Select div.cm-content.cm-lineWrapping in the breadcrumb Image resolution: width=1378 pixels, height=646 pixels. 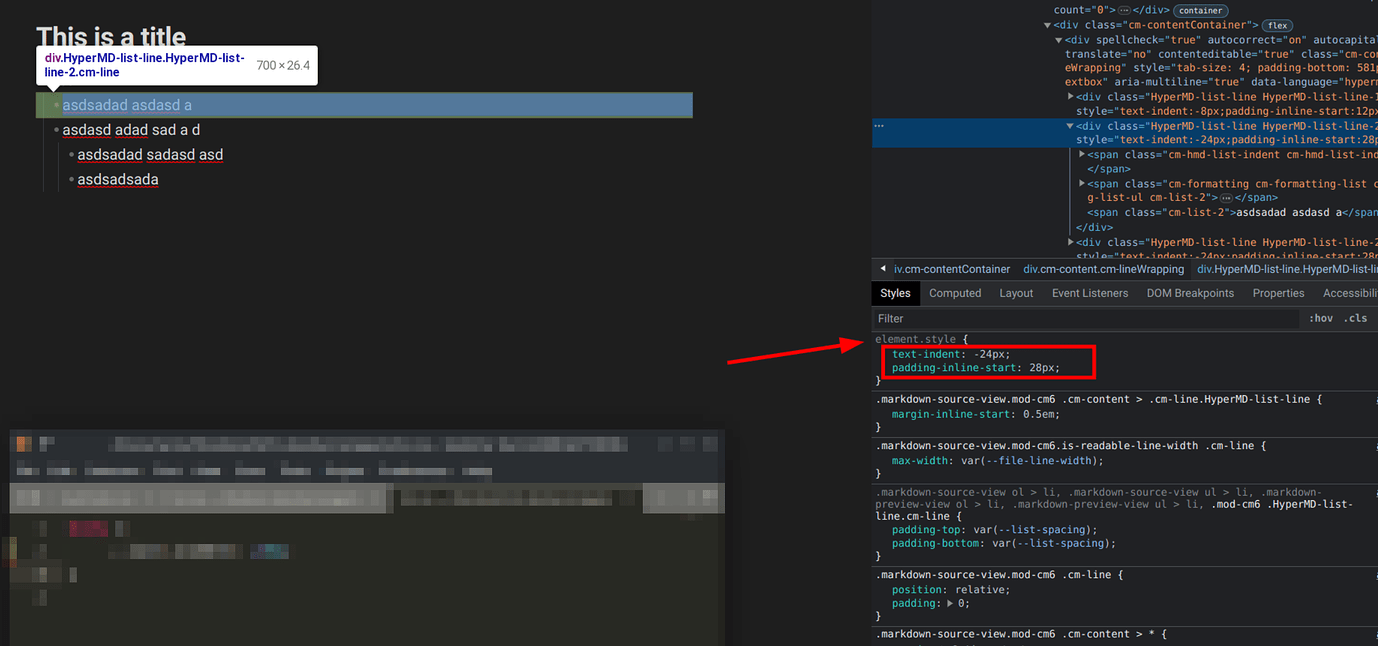tap(1103, 268)
